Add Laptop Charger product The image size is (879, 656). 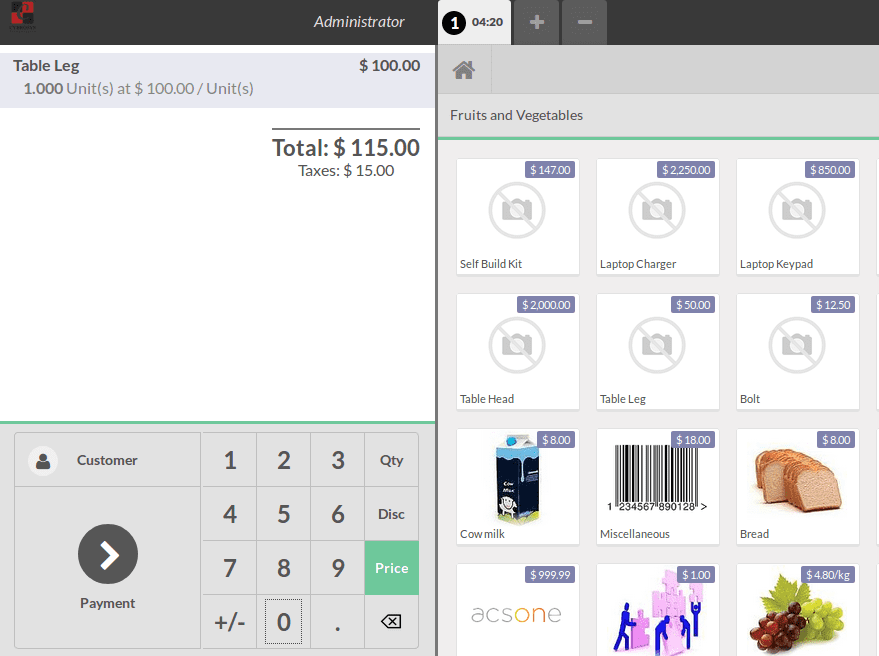(x=658, y=216)
